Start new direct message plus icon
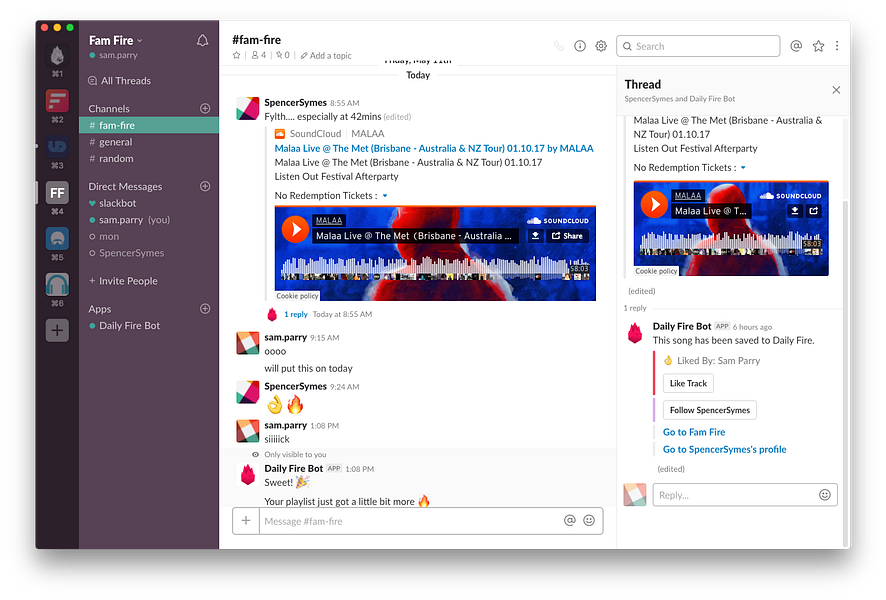Image resolution: width=886 pixels, height=600 pixels. click(205, 186)
